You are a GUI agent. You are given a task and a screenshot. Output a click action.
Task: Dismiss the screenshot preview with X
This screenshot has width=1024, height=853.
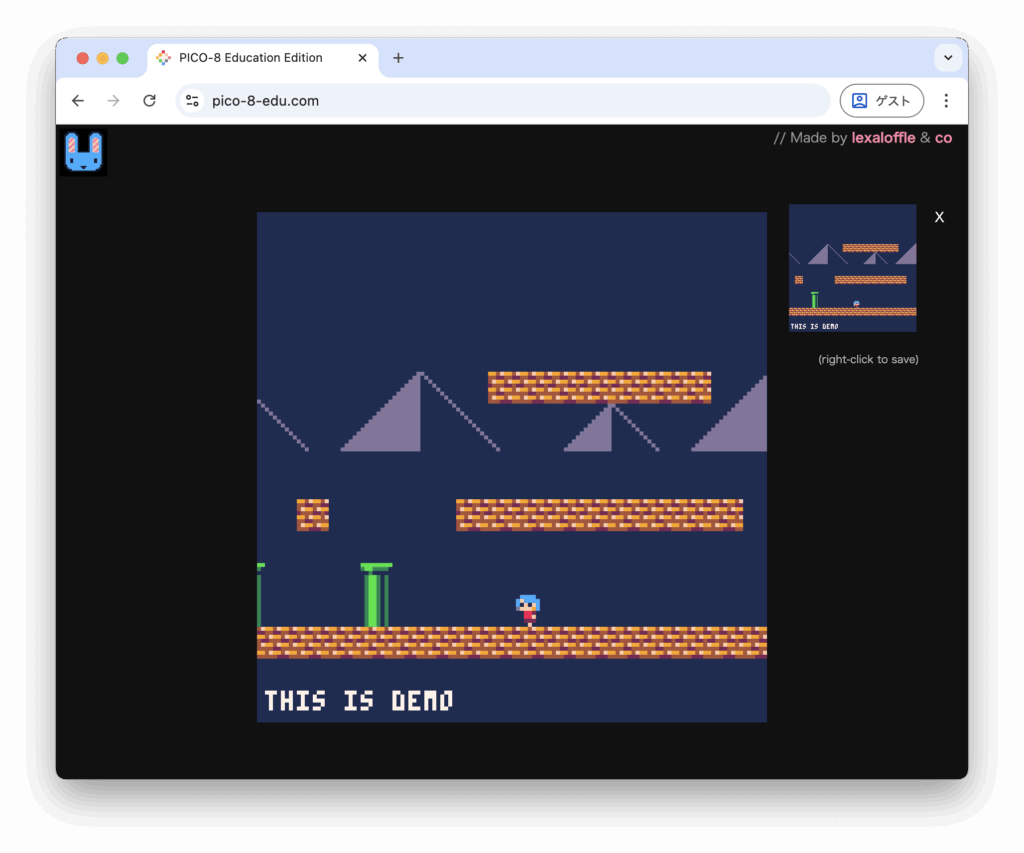[939, 217]
